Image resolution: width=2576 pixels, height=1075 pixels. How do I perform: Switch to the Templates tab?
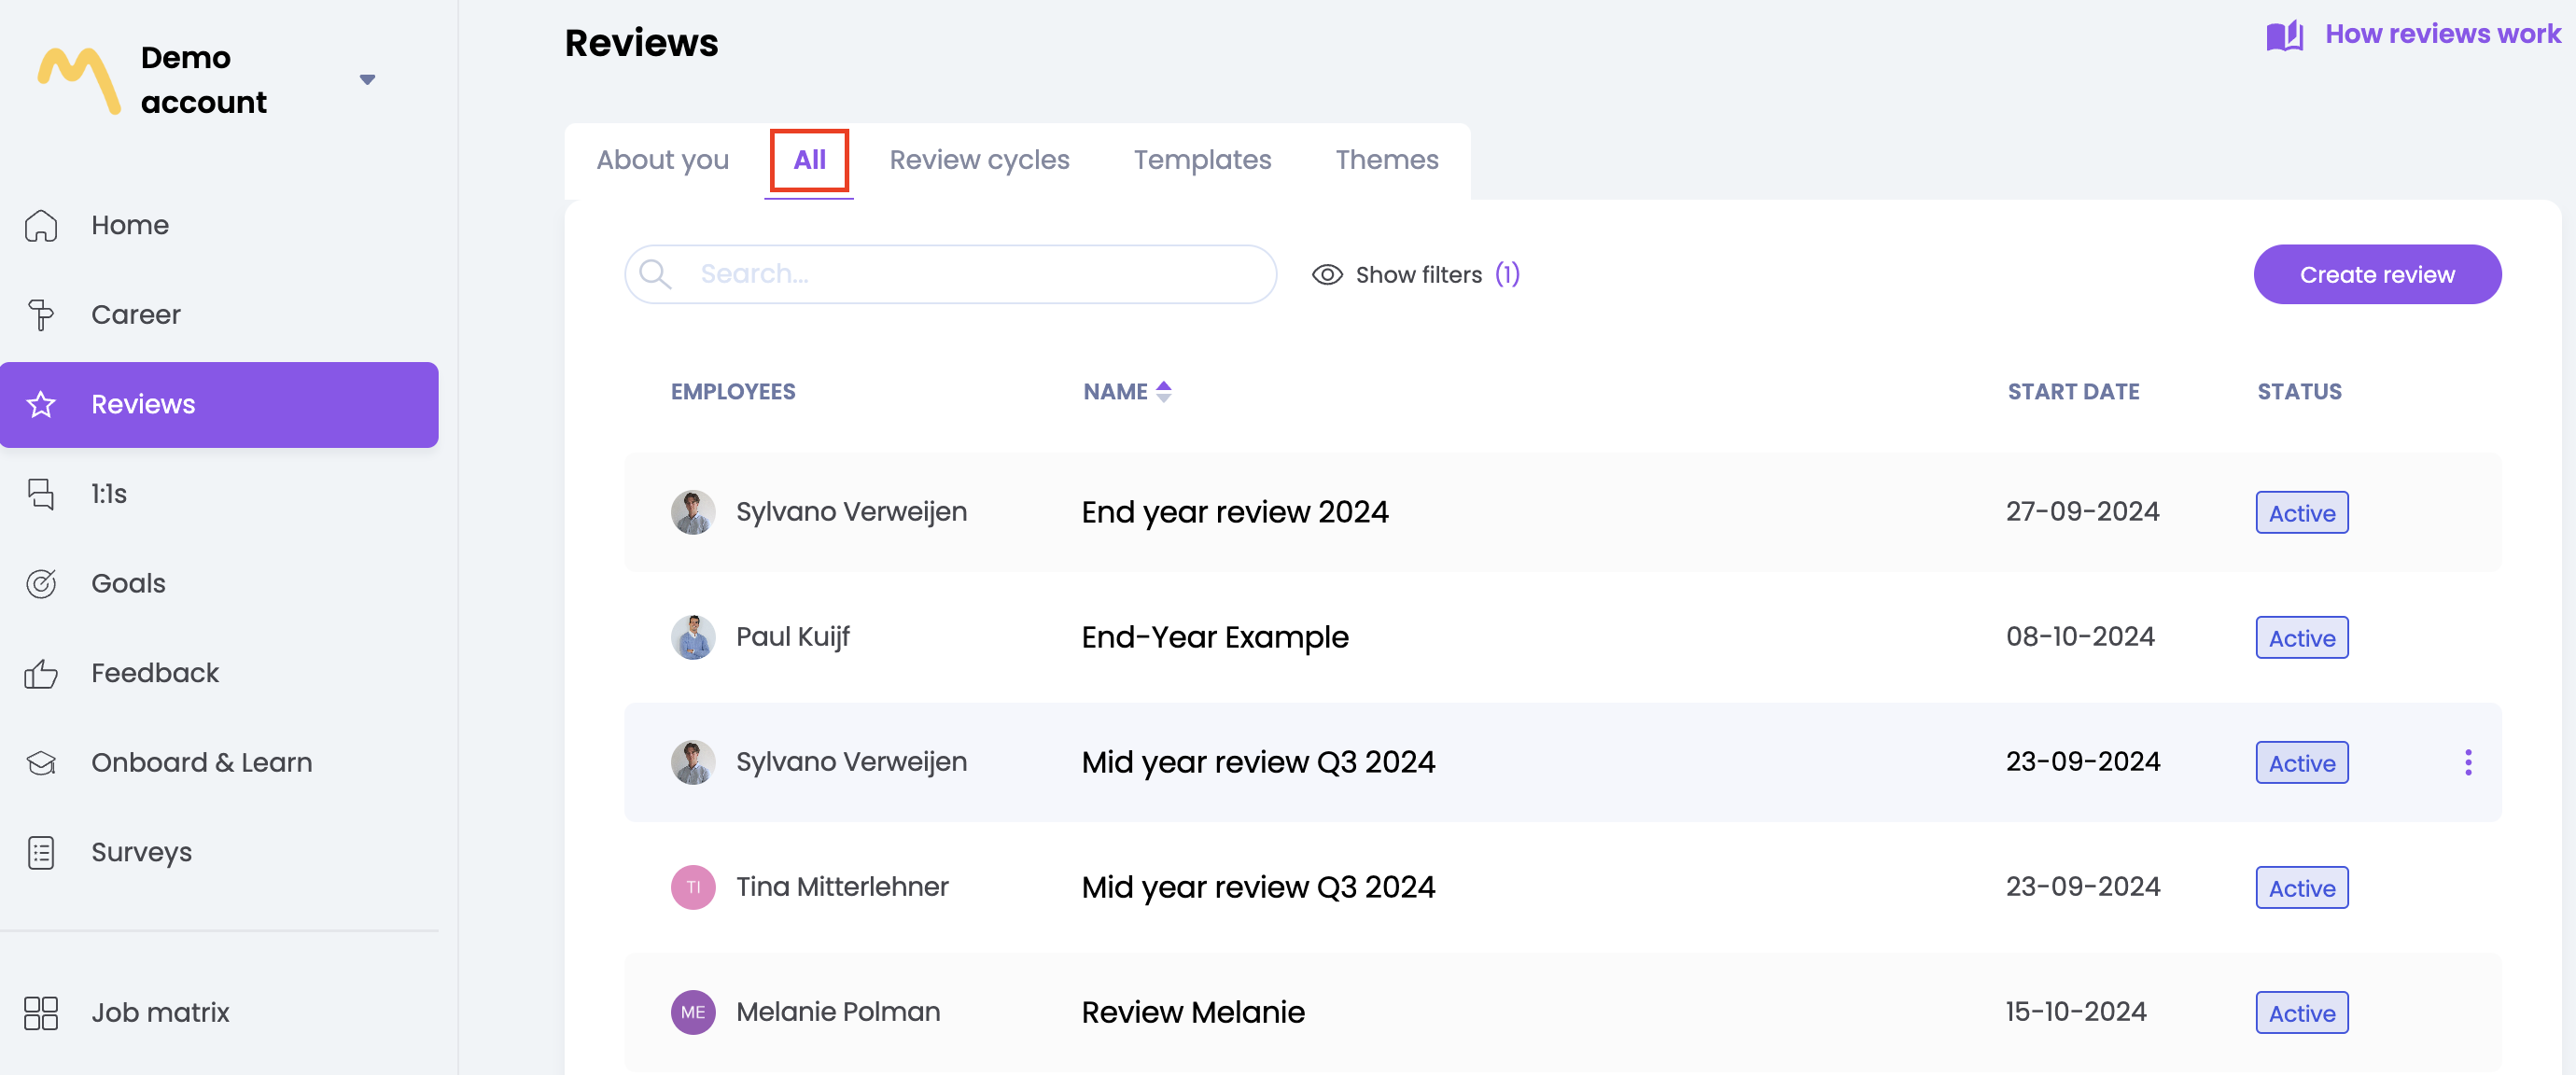(1201, 160)
